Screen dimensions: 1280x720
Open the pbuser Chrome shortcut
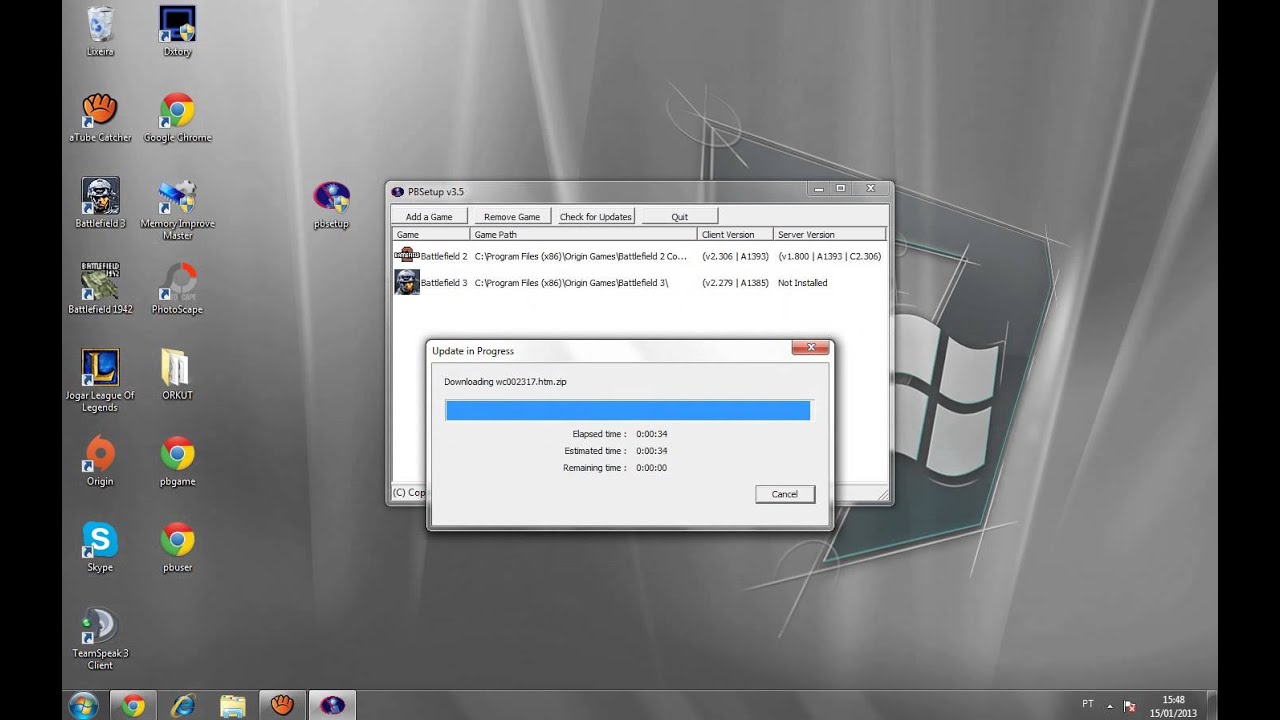177,547
